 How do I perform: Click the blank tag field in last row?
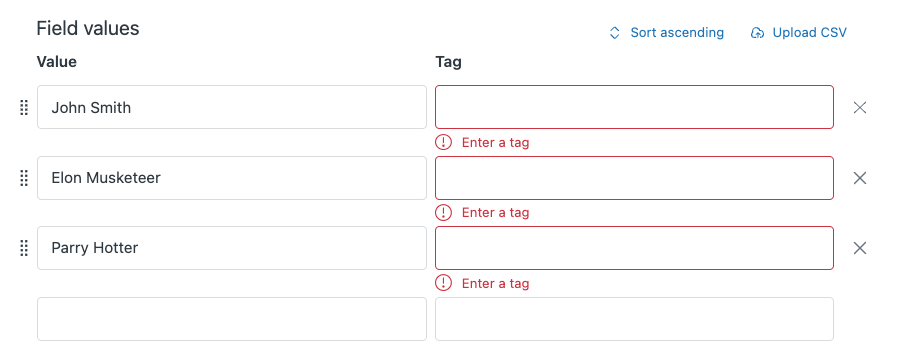point(635,319)
